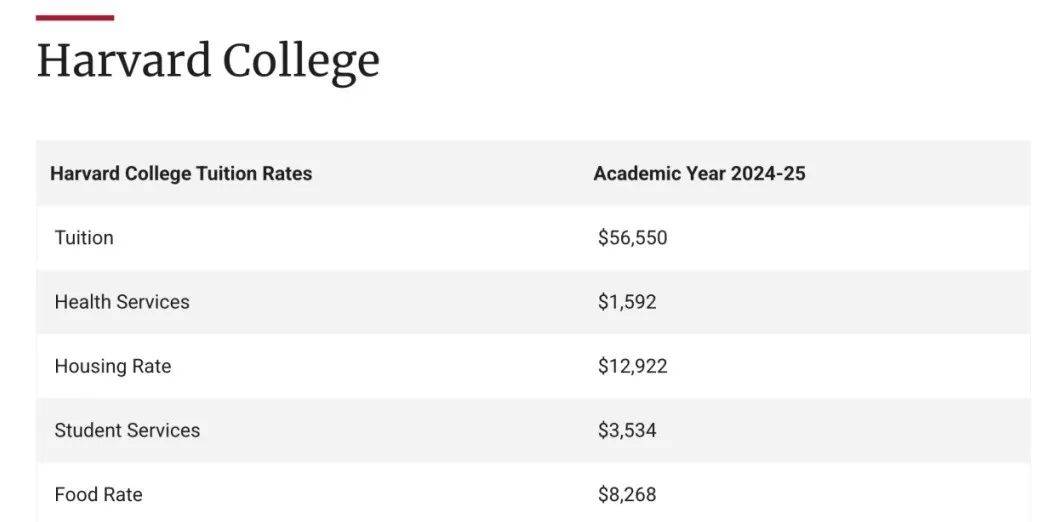
Task: Select the $12,922 housing amount
Action: (632, 366)
